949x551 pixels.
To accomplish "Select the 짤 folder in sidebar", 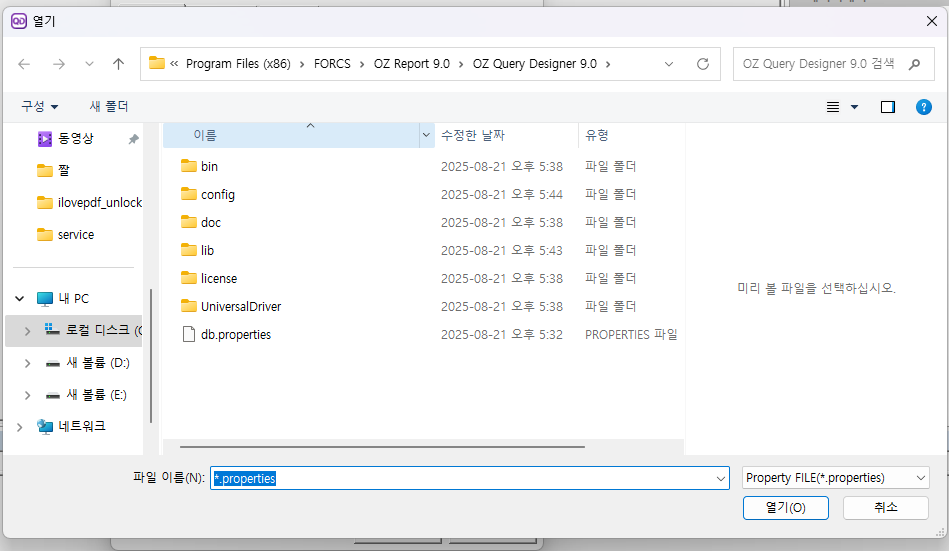I will [x=64, y=171].
